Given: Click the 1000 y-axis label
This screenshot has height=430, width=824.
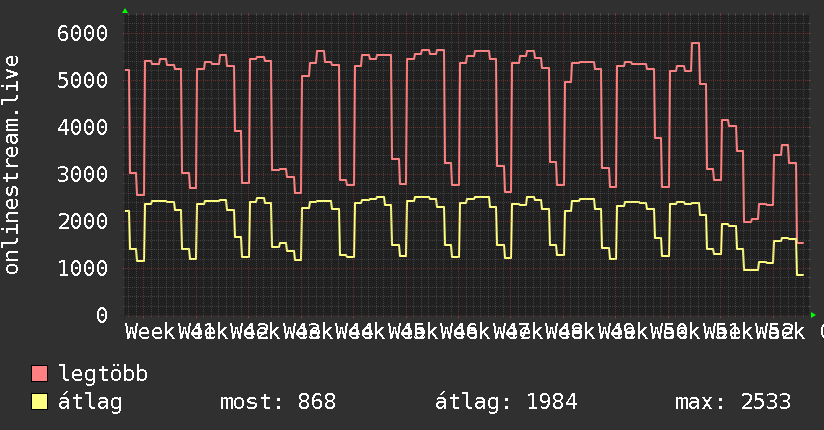Looking at the screenshot, I should click(83, 269).
